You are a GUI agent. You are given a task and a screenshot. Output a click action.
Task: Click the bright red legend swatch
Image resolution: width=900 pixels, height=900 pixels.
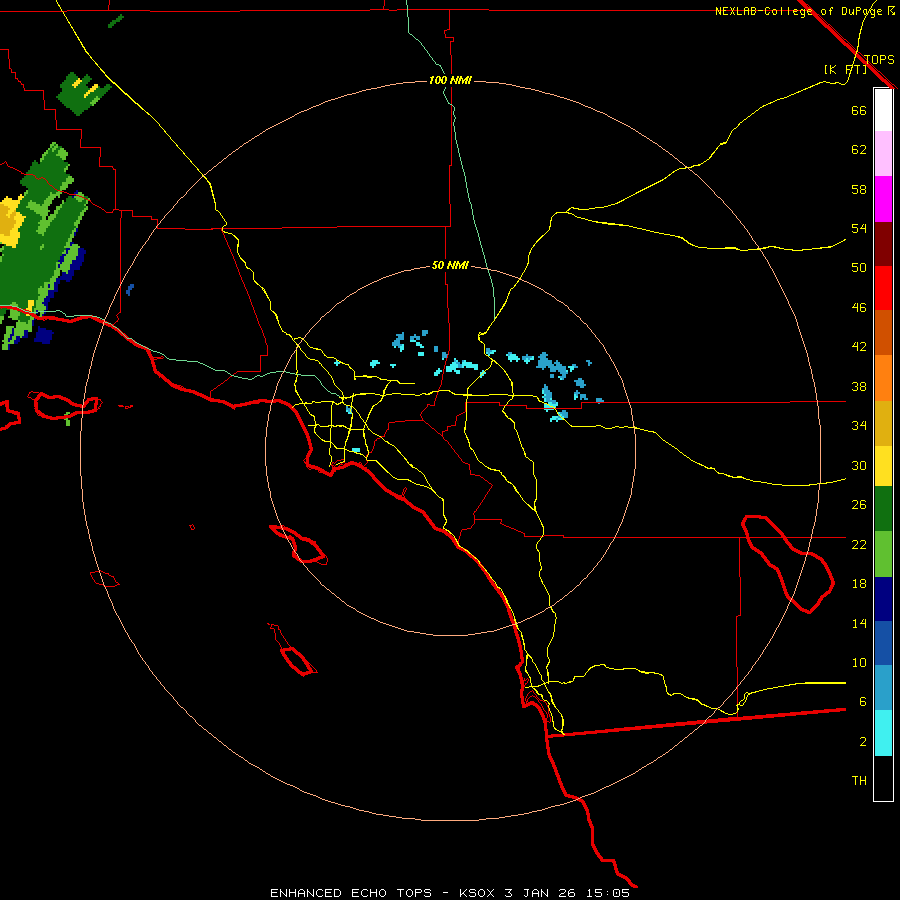point(883,288)
